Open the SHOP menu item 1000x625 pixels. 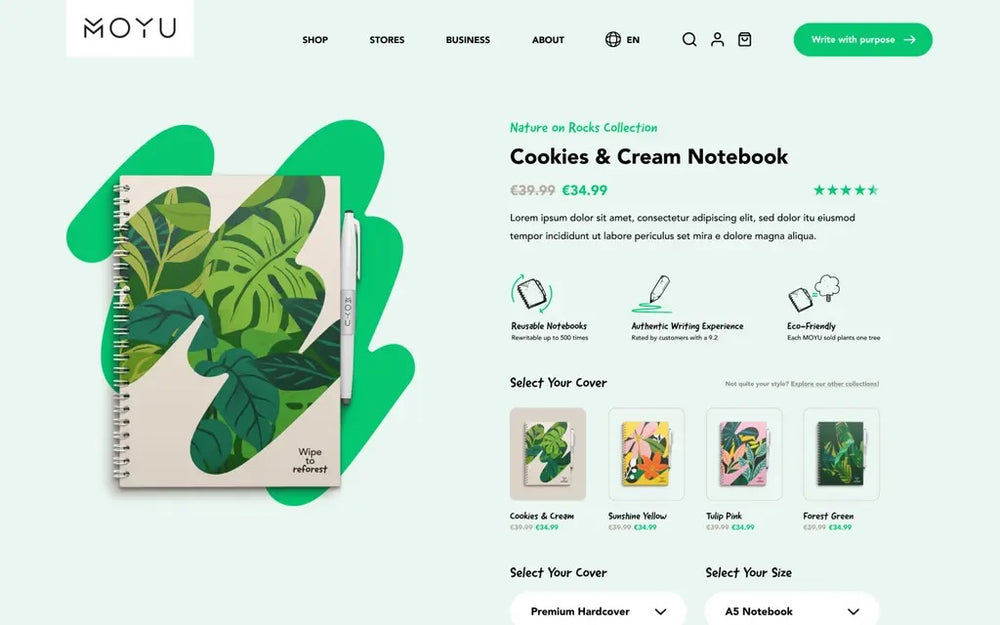pyautogui.click(x=315, y=40)
